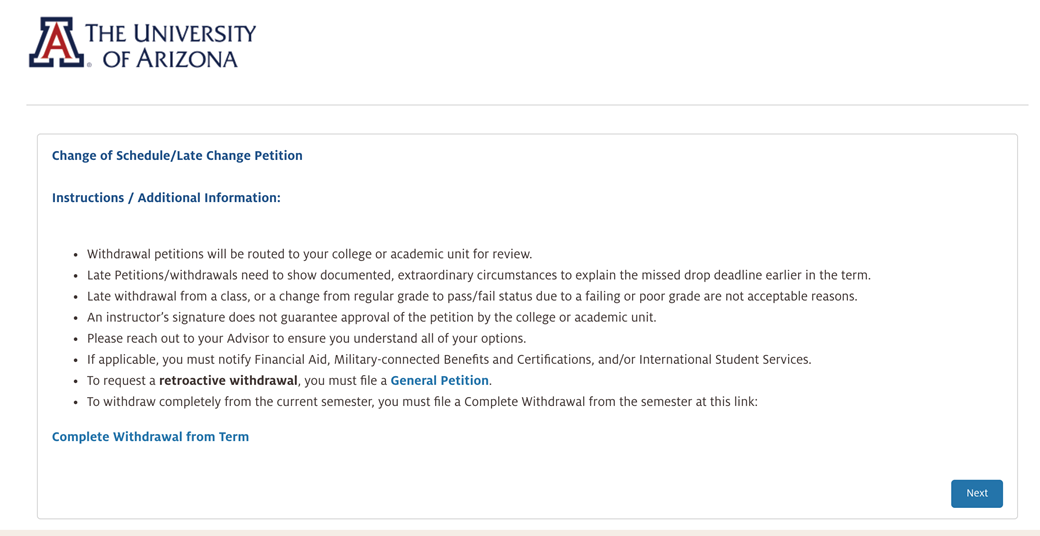Click the University of Arizona wordmark text

(170, 46)
